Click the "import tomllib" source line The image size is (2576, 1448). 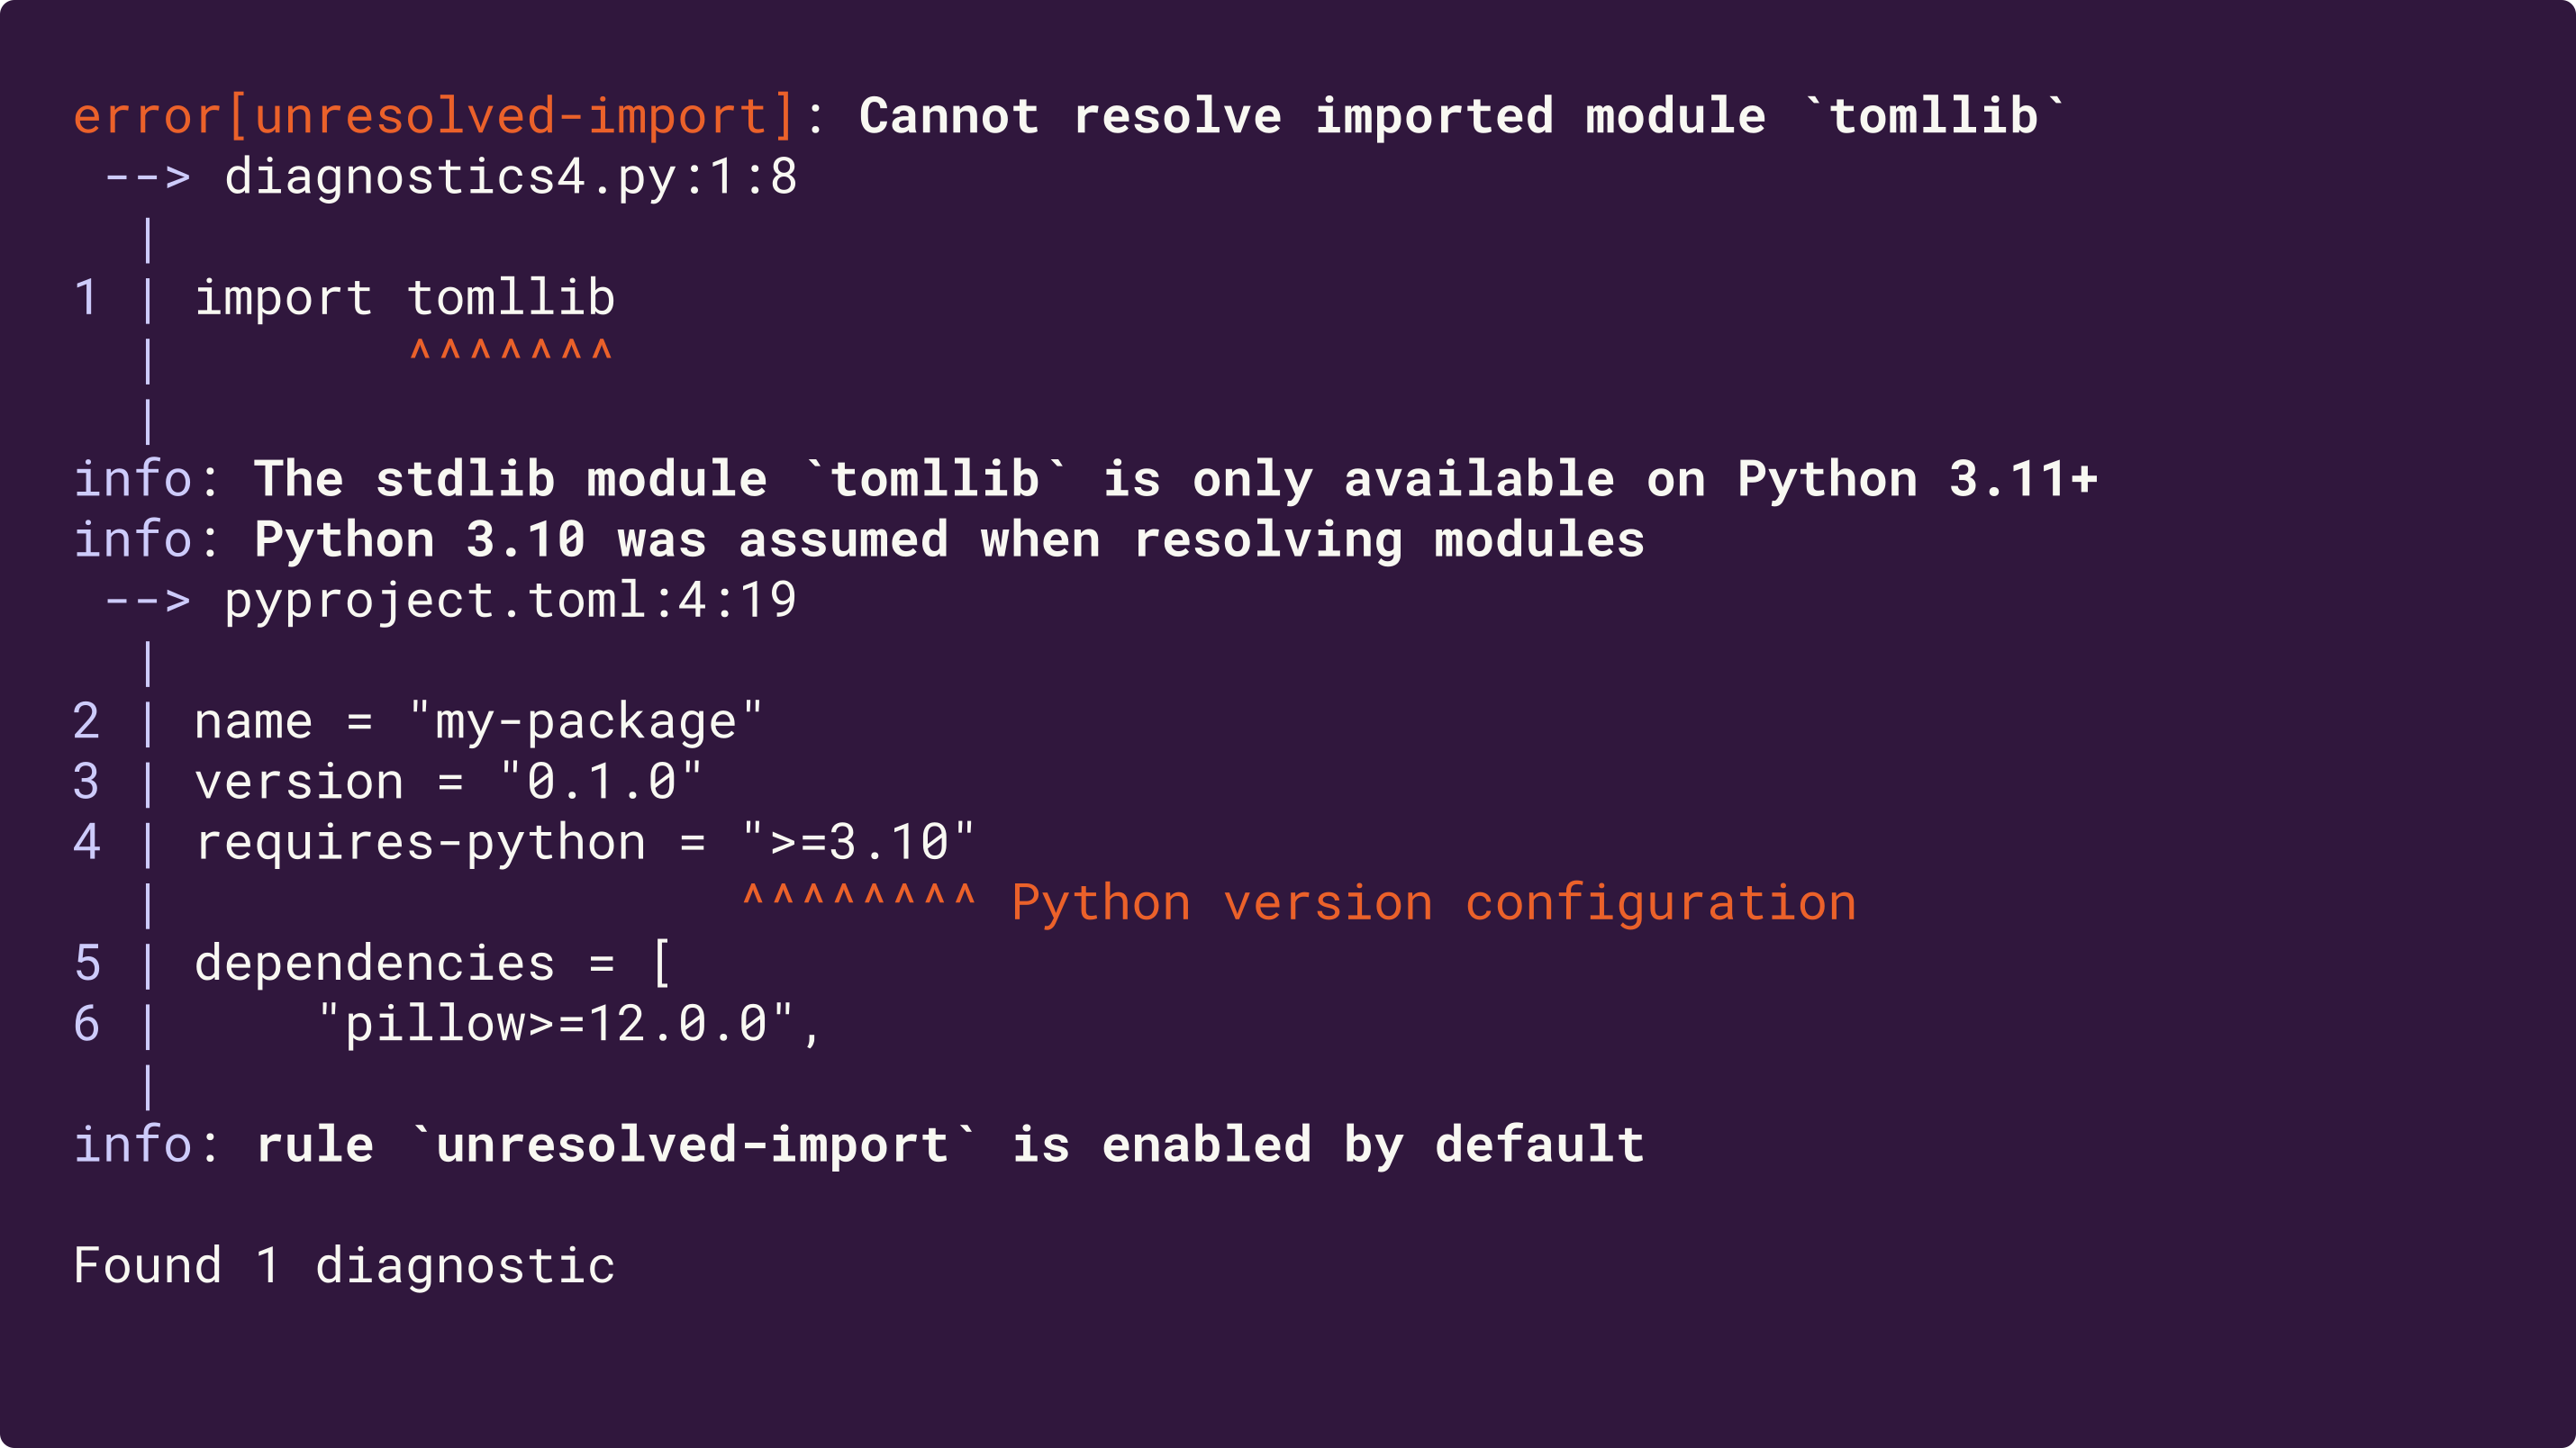tap(404, 299)
